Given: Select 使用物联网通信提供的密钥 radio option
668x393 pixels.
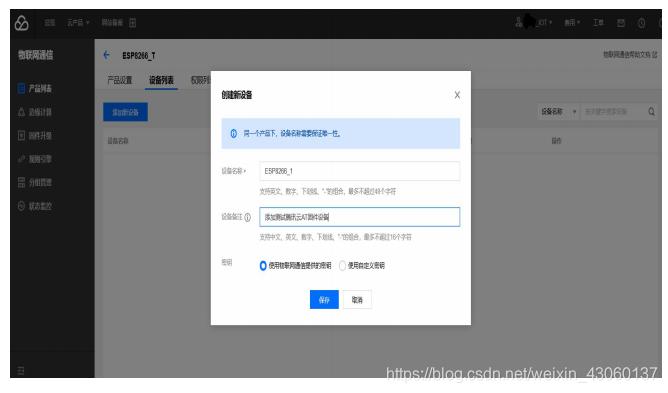Looking at the screenshot, I should coord(263,266).
